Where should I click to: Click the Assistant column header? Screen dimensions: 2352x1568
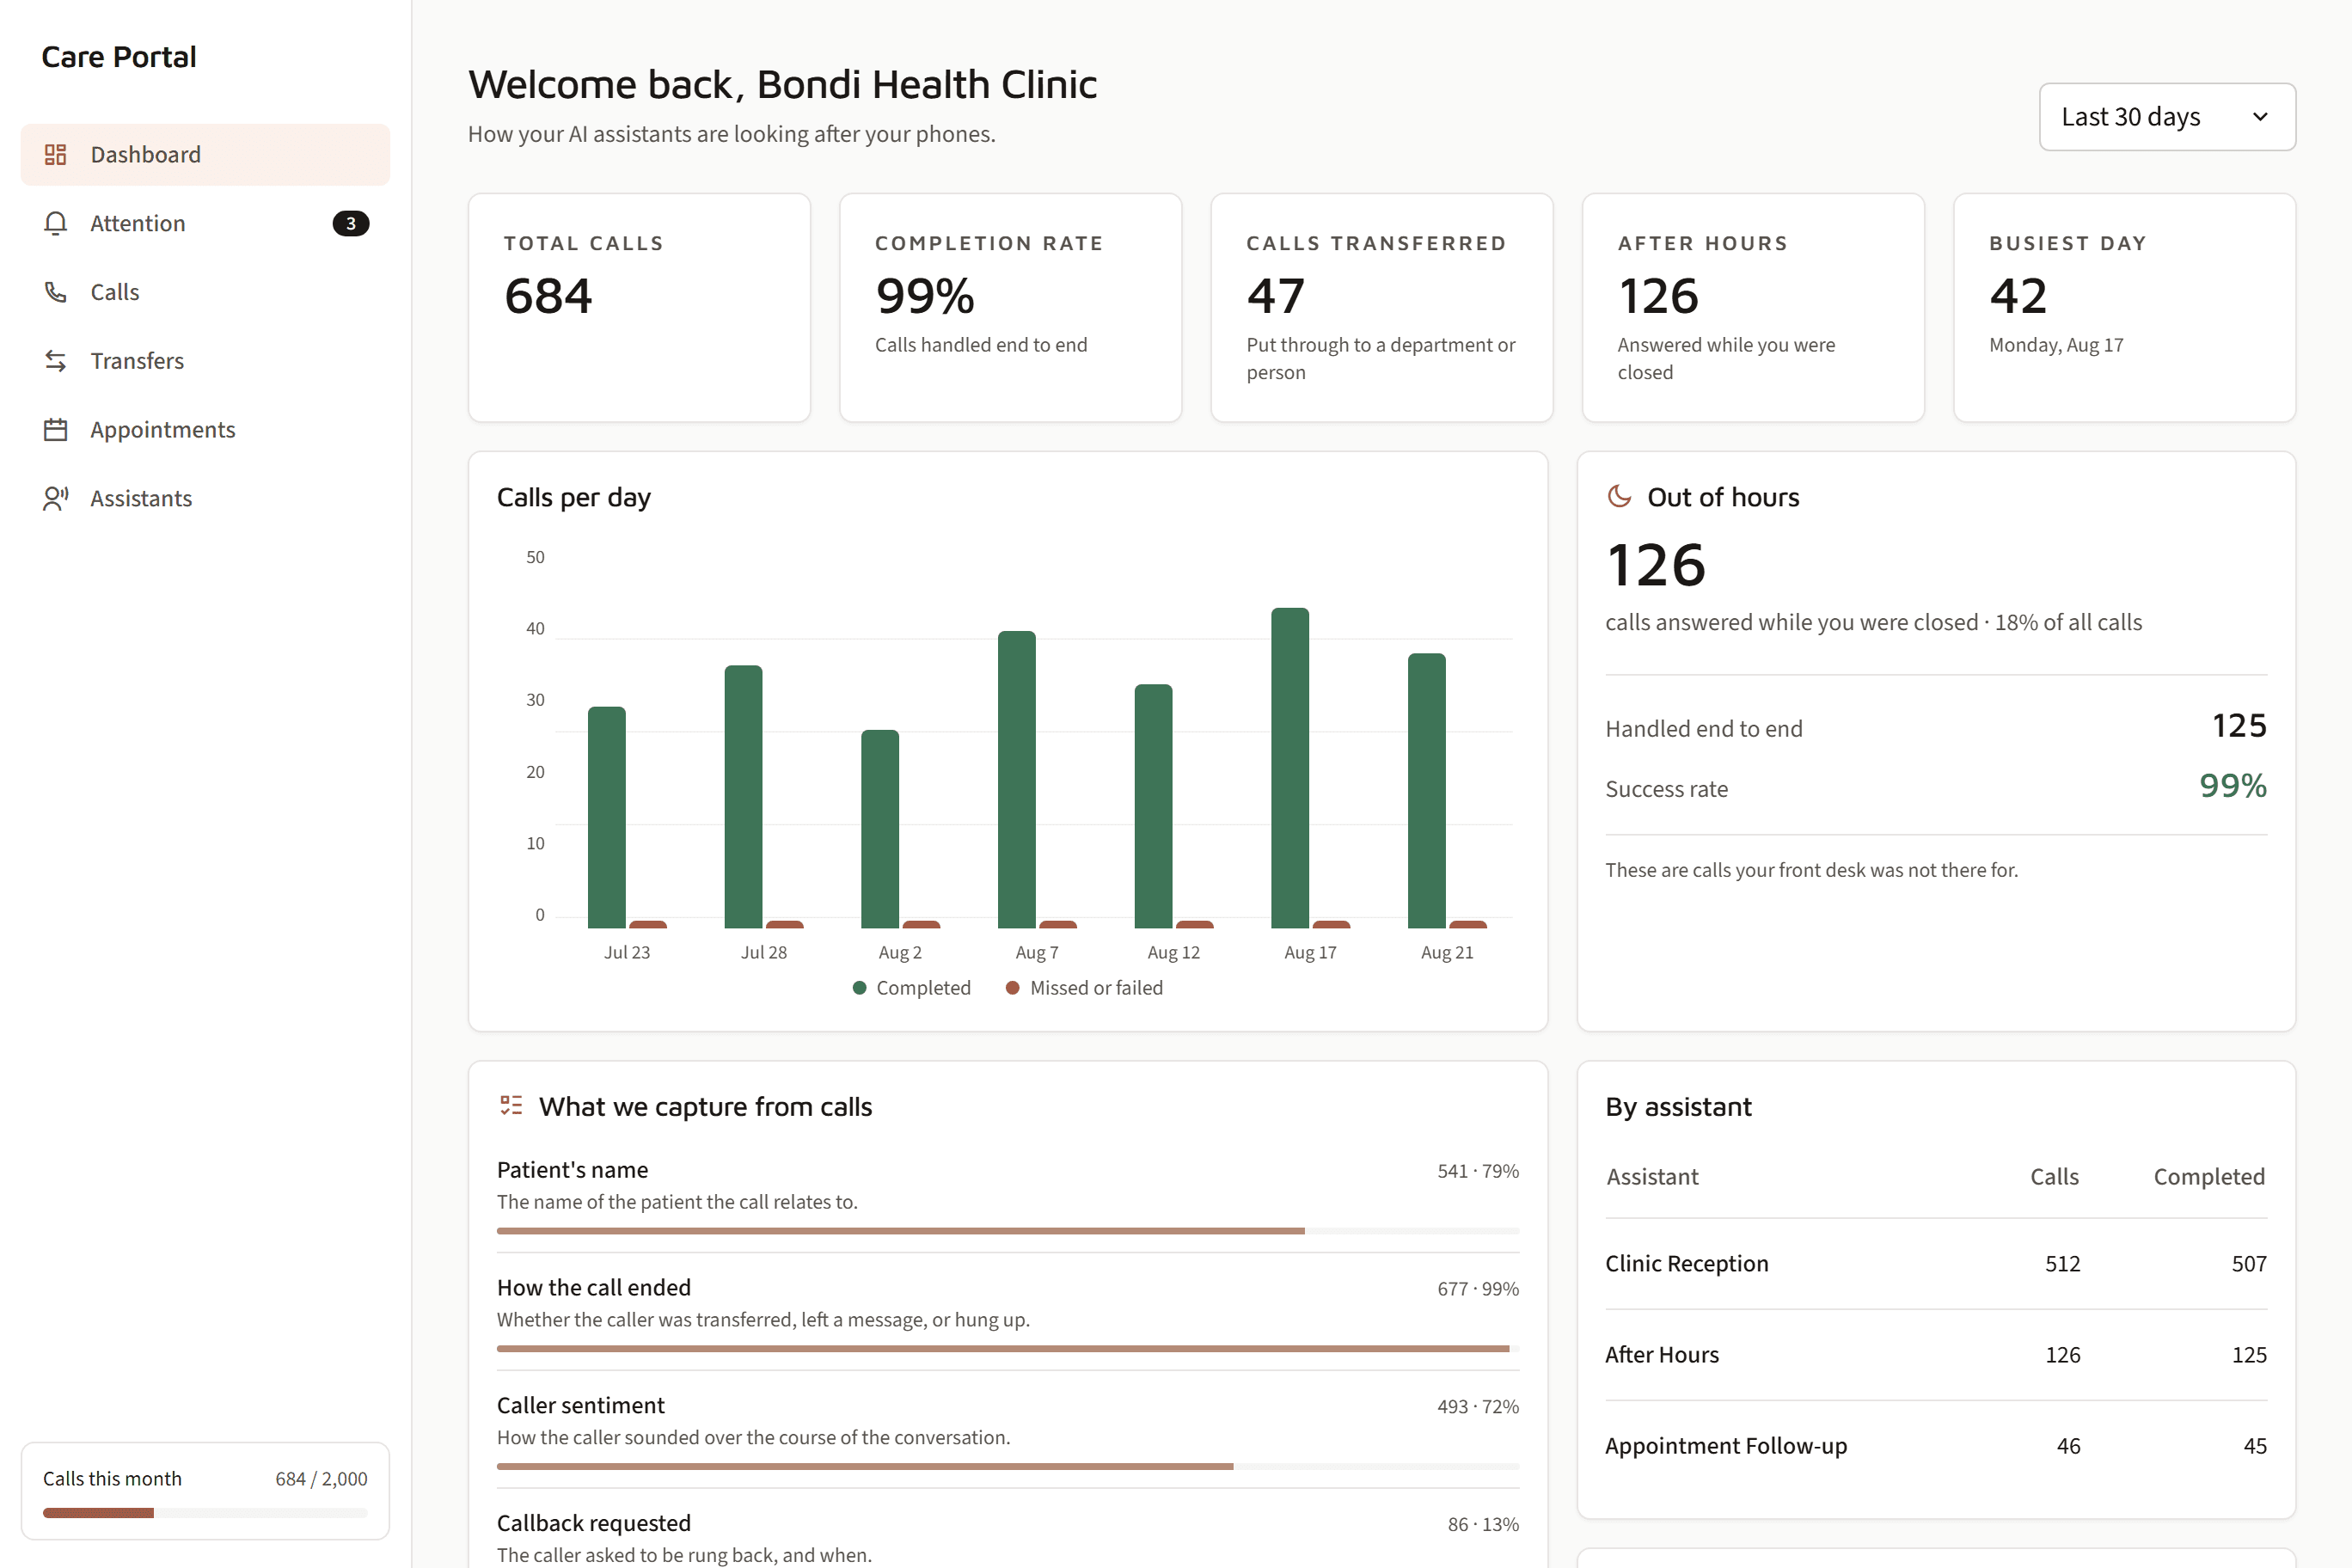click(x=1652, y=1177)
